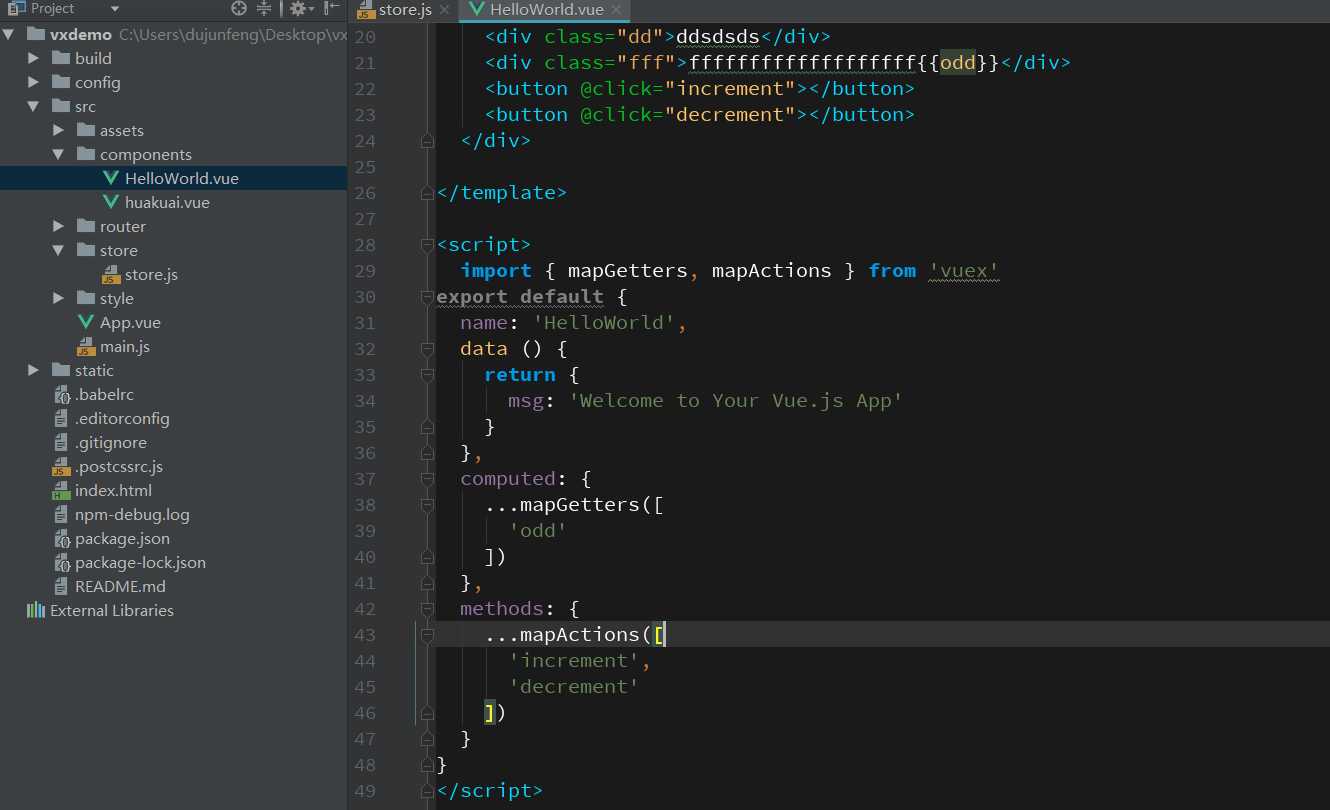Fold the script tag at line 28
Viewport: 1330px width, 810px height.
pos(427,244)
